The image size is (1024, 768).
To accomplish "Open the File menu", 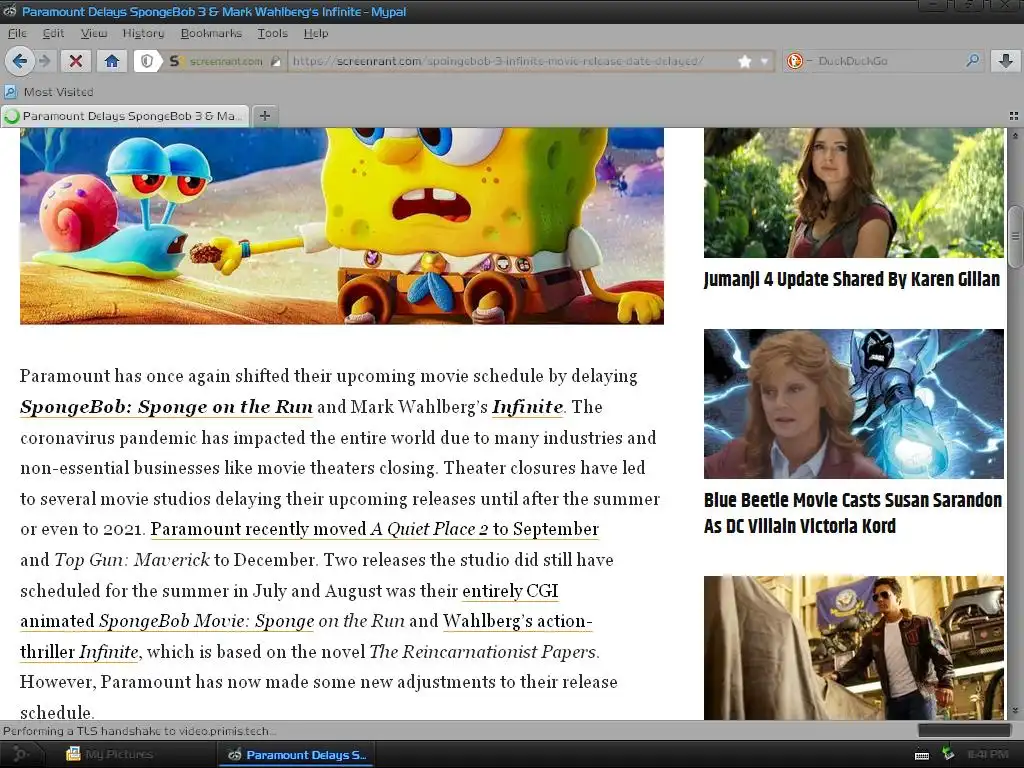I will coord(17,33).
